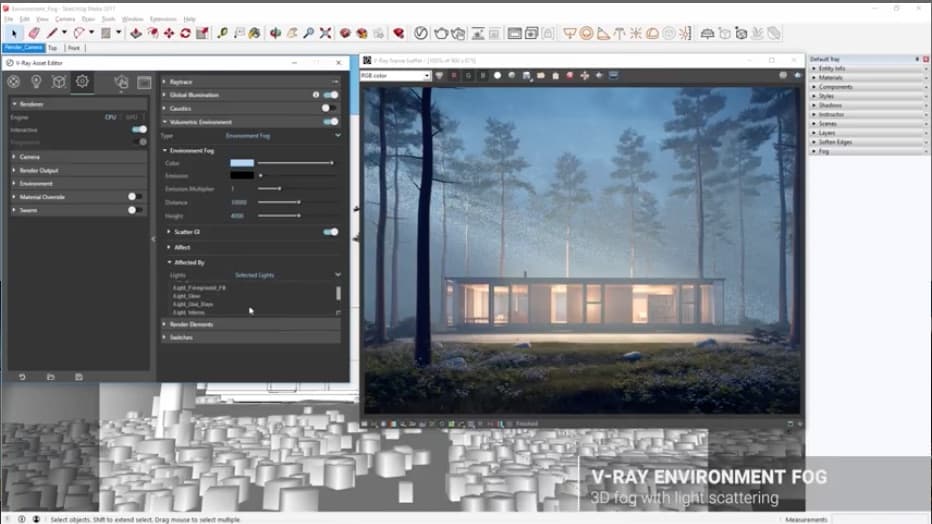Click revert settings icon in Asset Editor

click(22, 377)
